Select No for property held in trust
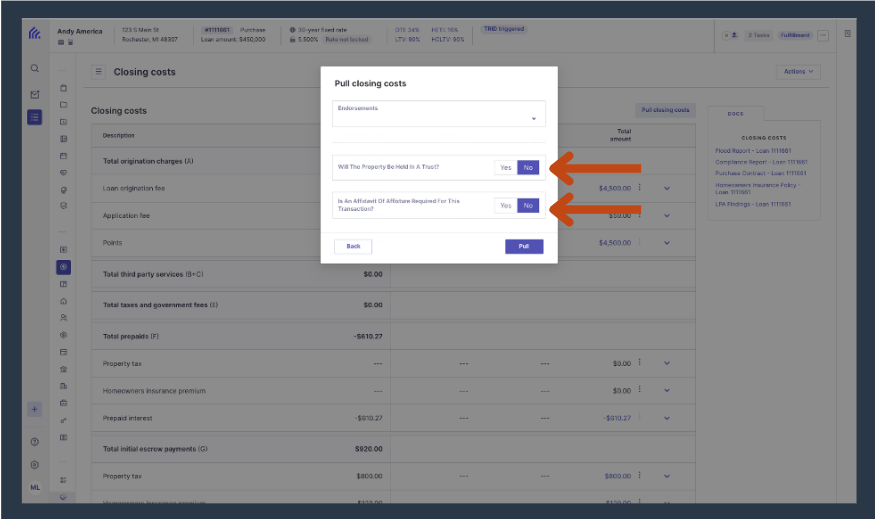Screen dimensions: 875x519 point(528,167)
